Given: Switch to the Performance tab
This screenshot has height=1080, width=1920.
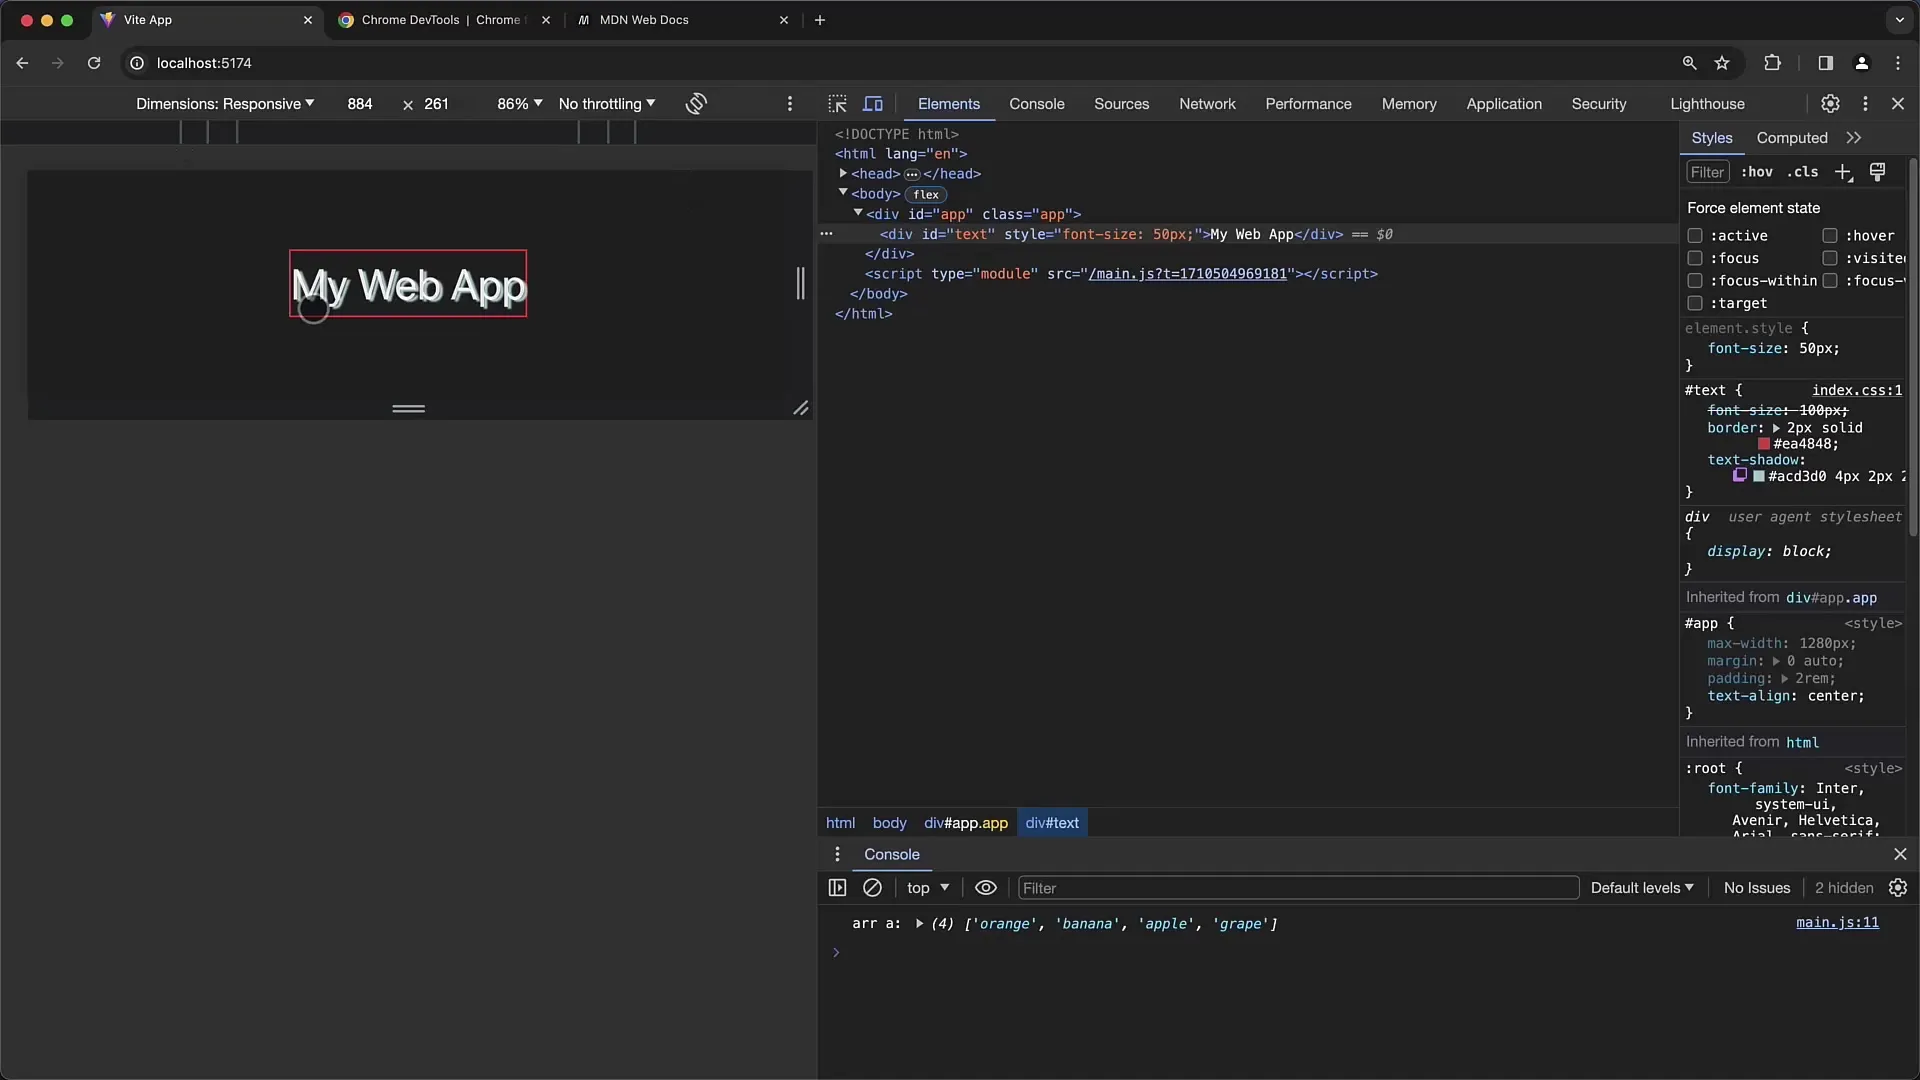Looking at the screenshot, I should [1308, 104].
